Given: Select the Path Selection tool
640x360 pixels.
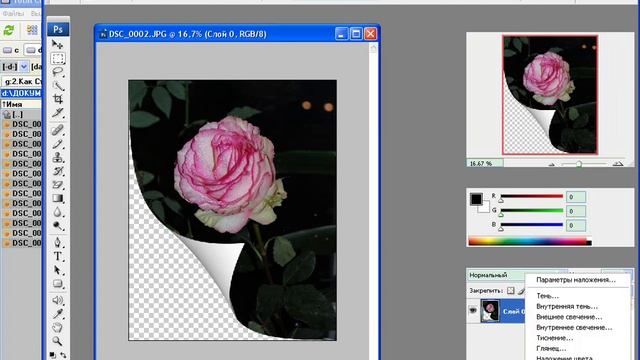Looking at the screenshot, I should (58, 270).
